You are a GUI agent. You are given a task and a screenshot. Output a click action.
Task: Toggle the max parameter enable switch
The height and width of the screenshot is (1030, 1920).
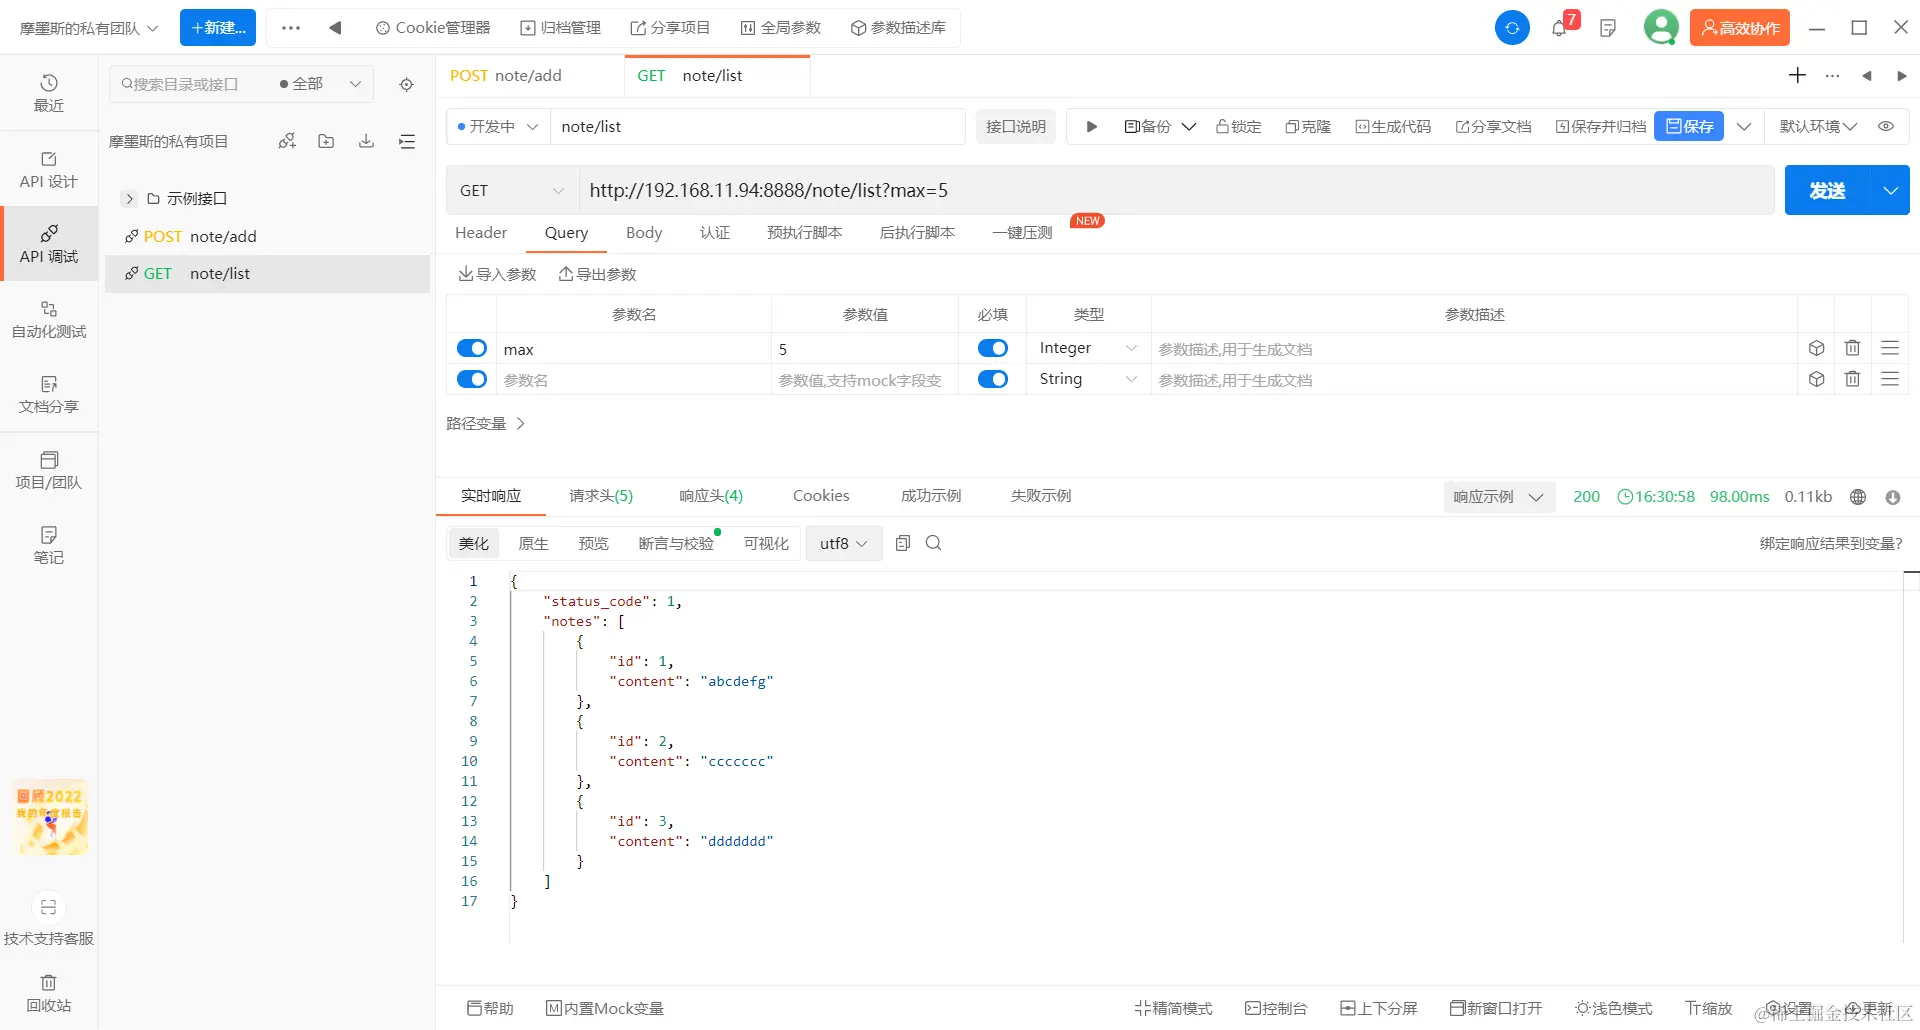(x=472, y=348)
